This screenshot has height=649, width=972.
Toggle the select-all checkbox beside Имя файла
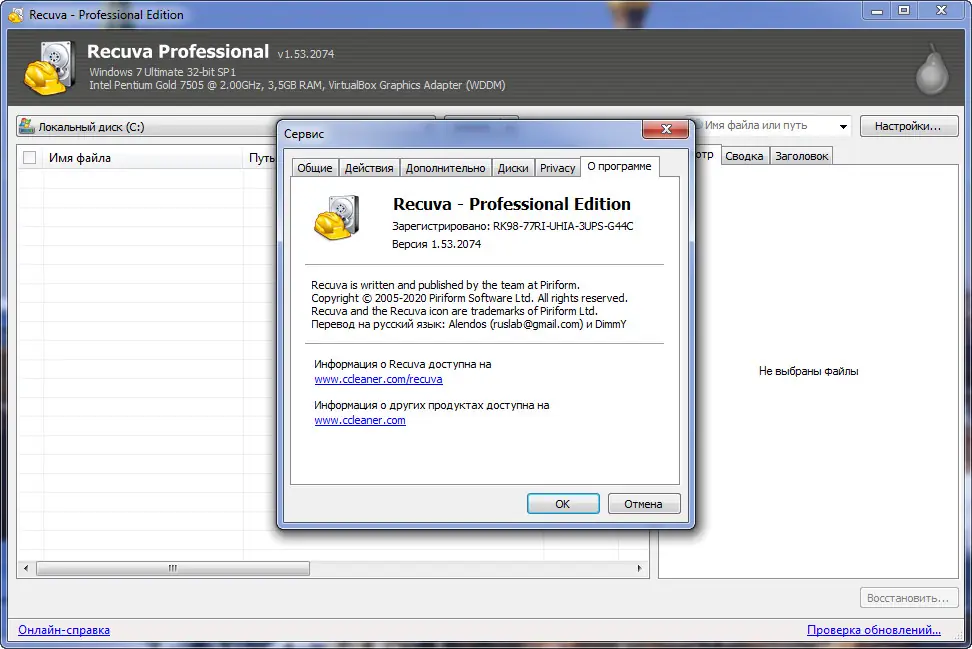(x=29, y=157)
